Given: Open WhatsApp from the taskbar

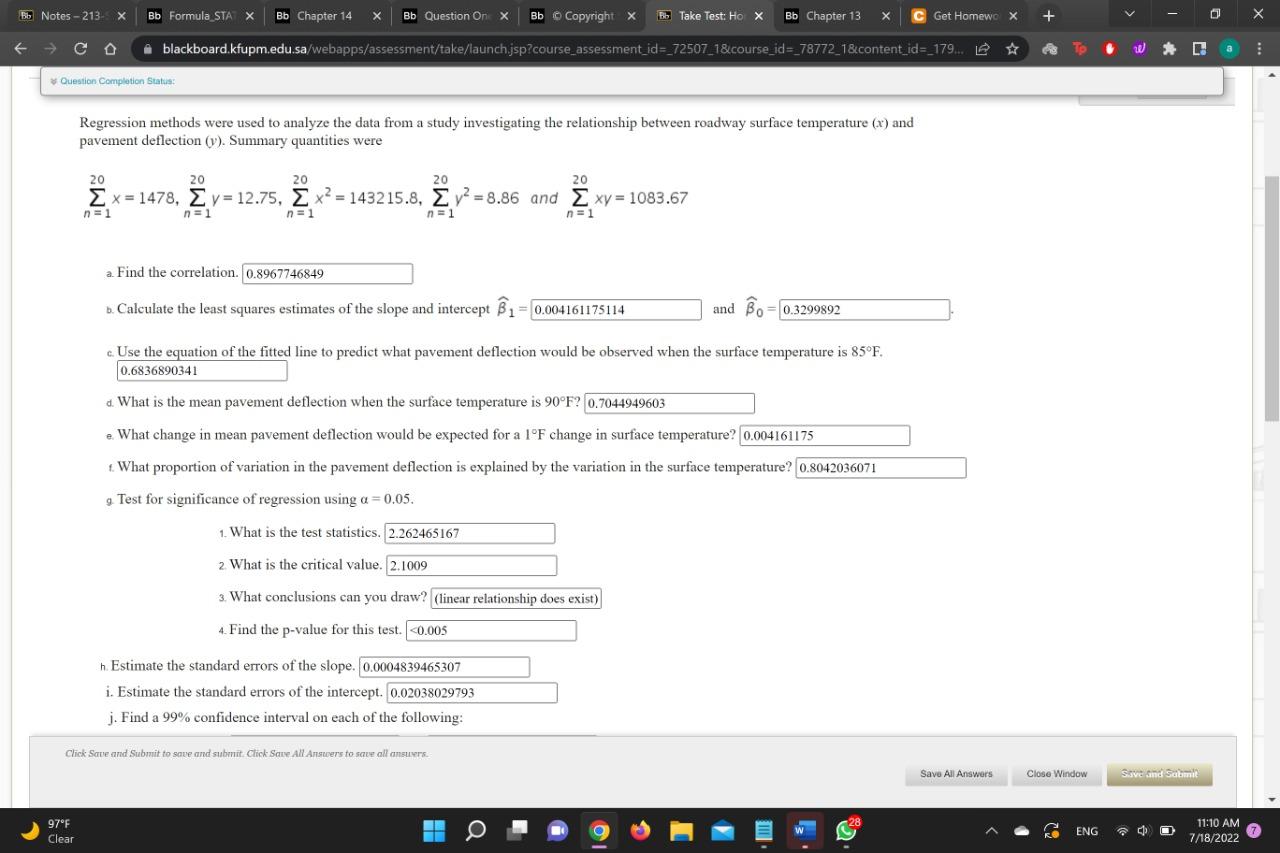Looking at the screenshot, I should click(x=845, y=831).
